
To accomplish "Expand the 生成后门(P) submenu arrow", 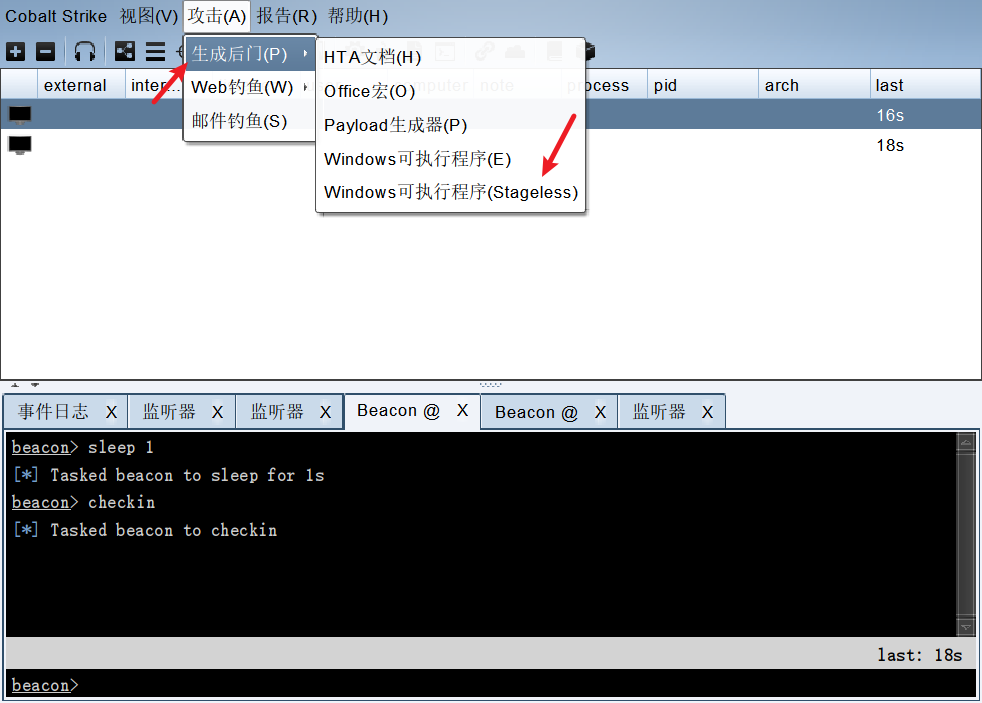I will (x=304, y=54).
